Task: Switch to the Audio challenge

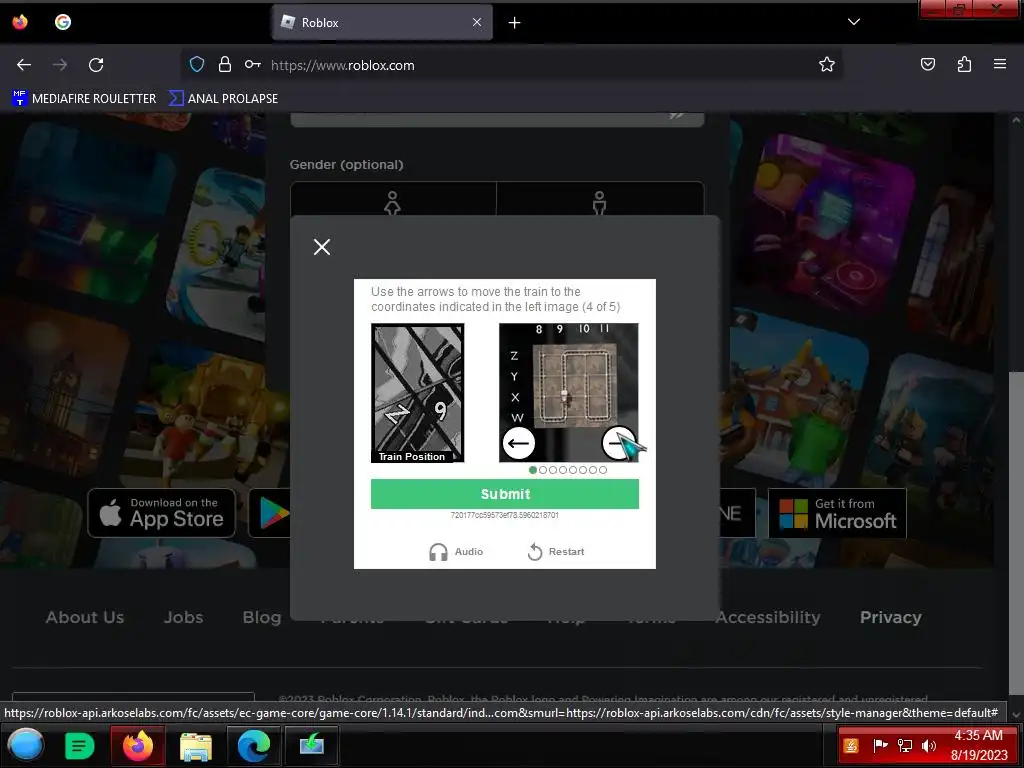Action: [x=456, y=552]
